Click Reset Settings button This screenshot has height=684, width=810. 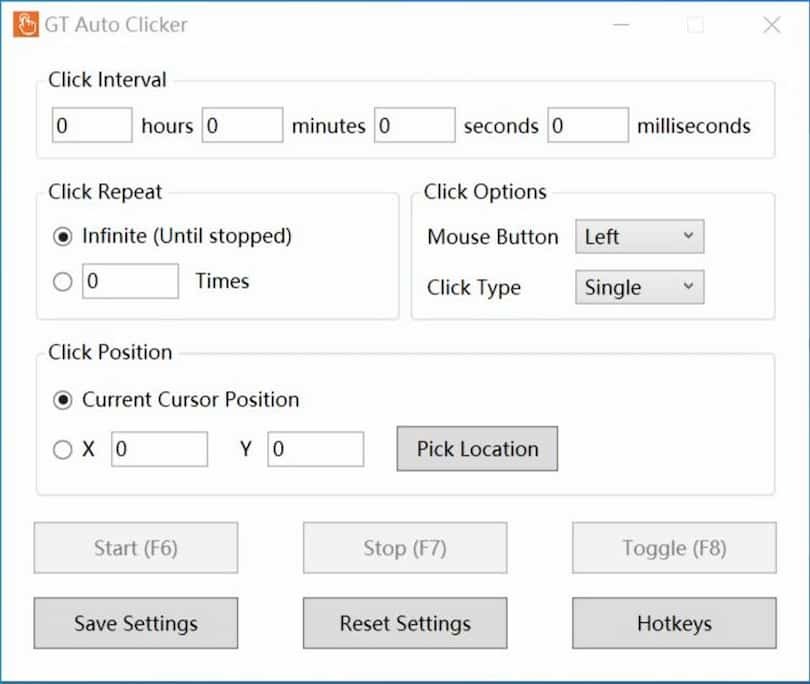point(405,623)
